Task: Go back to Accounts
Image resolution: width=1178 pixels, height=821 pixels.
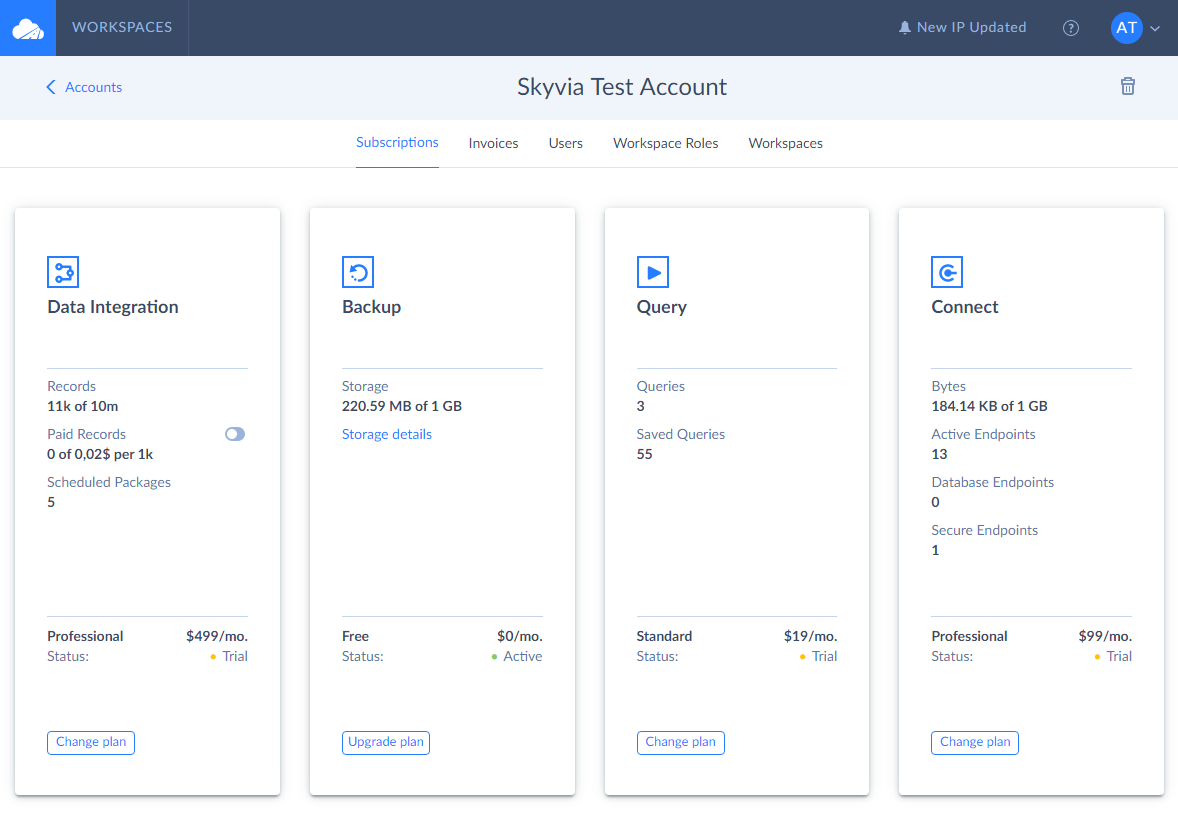Action: pyautogui.click(x=93, y=87)
